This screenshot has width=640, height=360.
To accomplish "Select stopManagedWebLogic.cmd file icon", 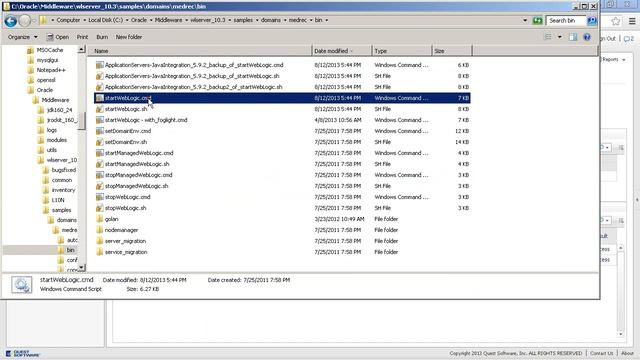I will pos(100,175).
